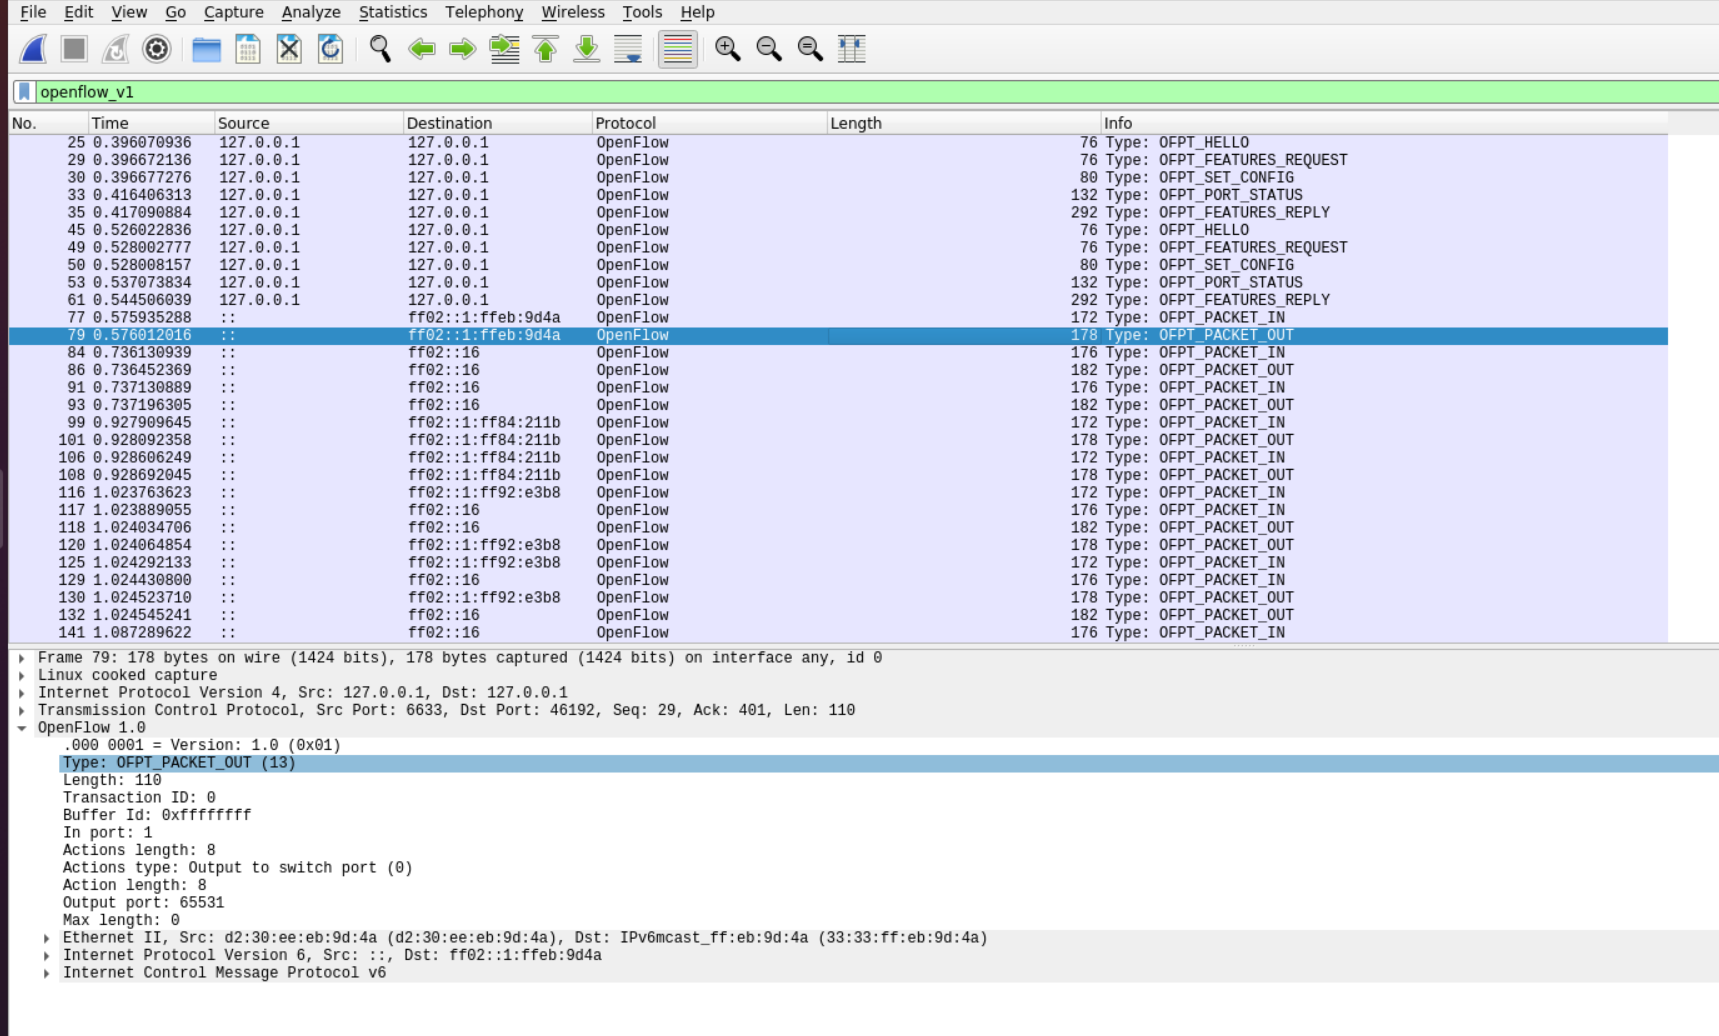
Task: Select the 'Output port: 65531' field
Action: (888, 903)
